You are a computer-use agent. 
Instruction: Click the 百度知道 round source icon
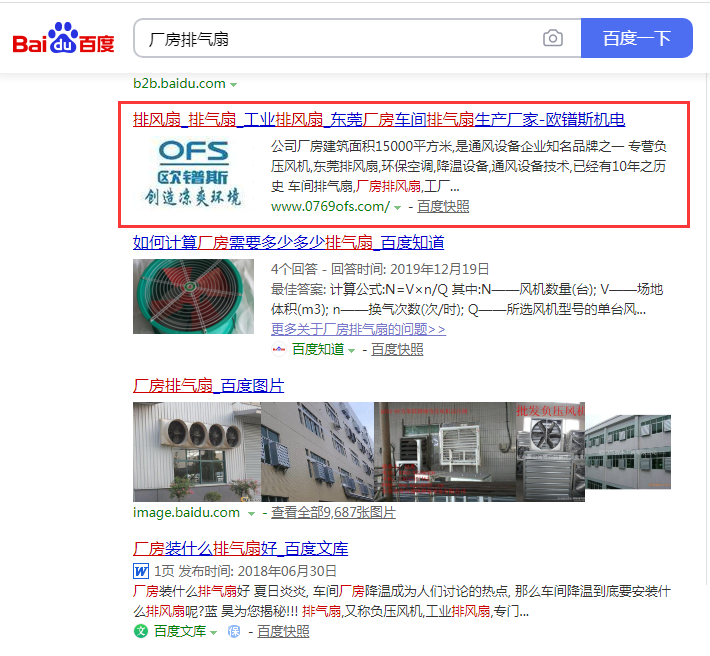click(x=278, y=349)
